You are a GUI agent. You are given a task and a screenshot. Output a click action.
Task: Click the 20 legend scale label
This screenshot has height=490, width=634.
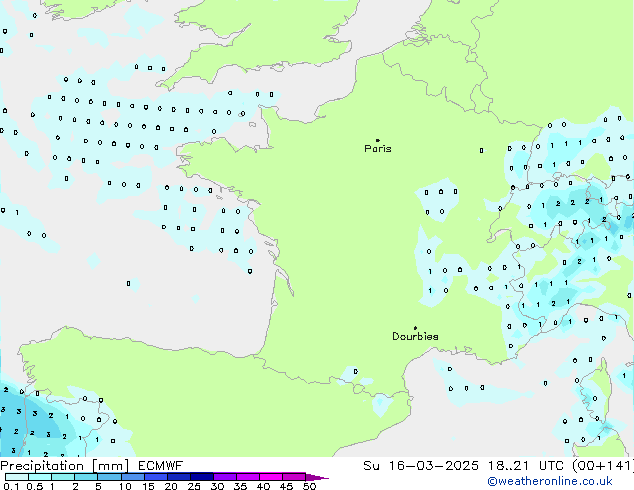[x=171, y=486]
